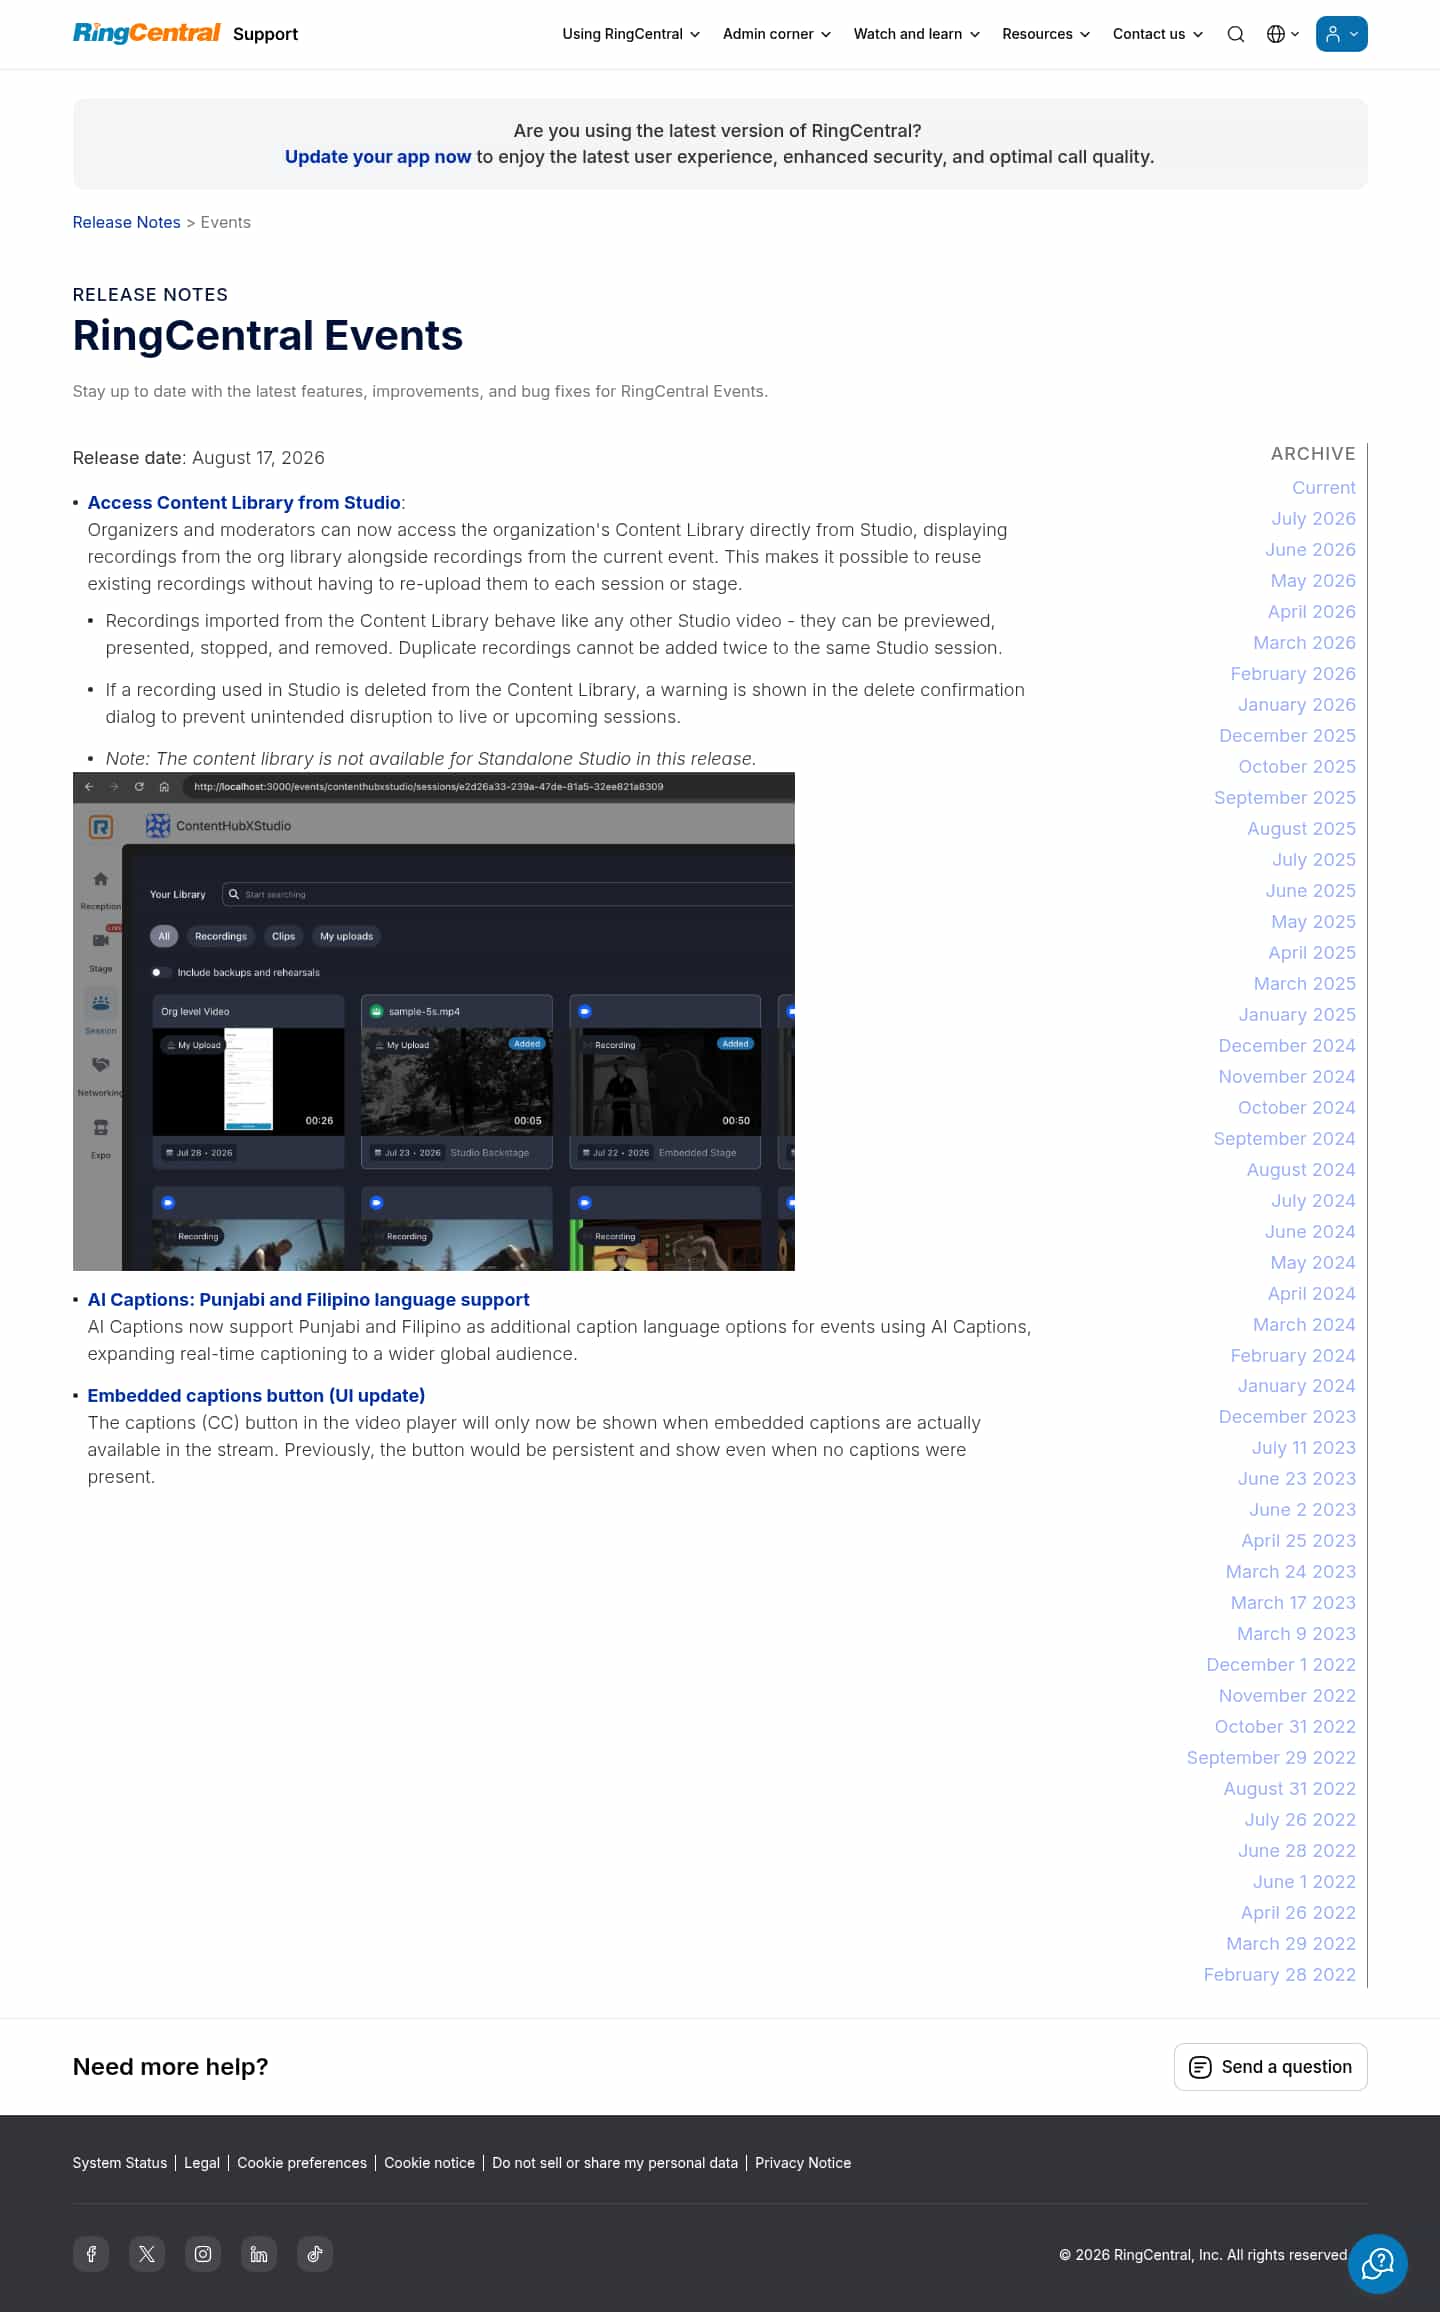This screenshot has height=2312, width=1440.
Task: Open Cookie preferences in footer
Action: (x=302, y=2163)
